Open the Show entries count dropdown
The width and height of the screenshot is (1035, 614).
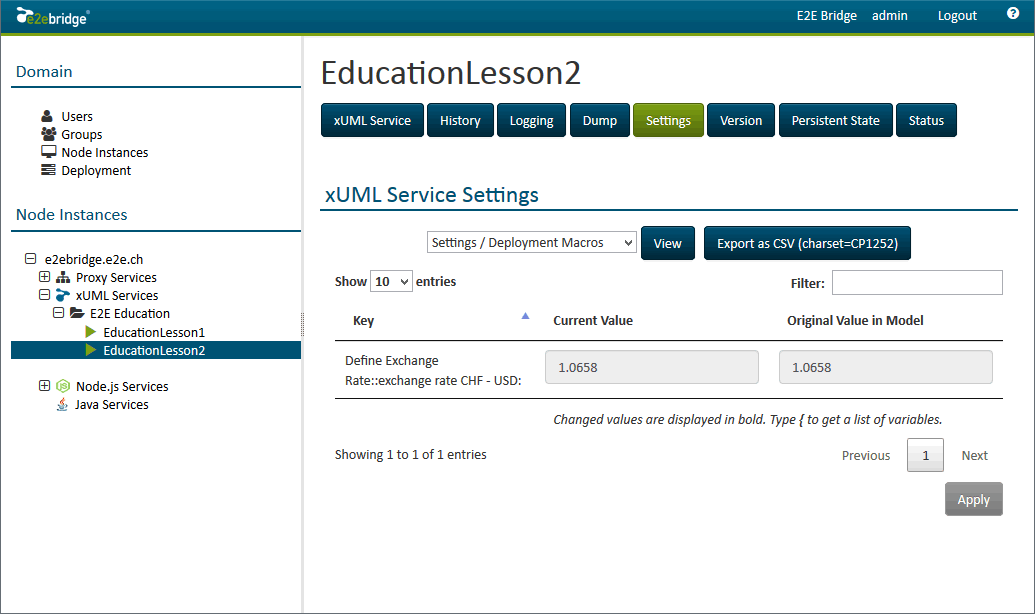391,282
